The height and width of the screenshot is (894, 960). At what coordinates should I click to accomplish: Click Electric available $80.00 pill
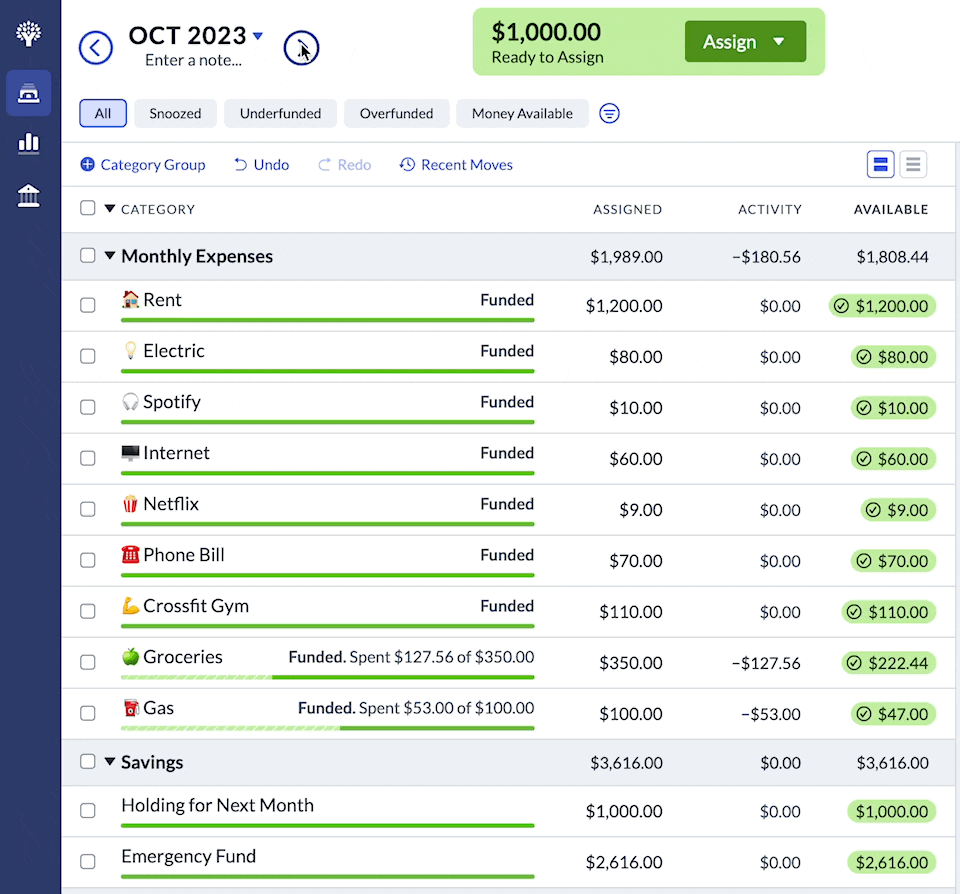pos(893,356)
